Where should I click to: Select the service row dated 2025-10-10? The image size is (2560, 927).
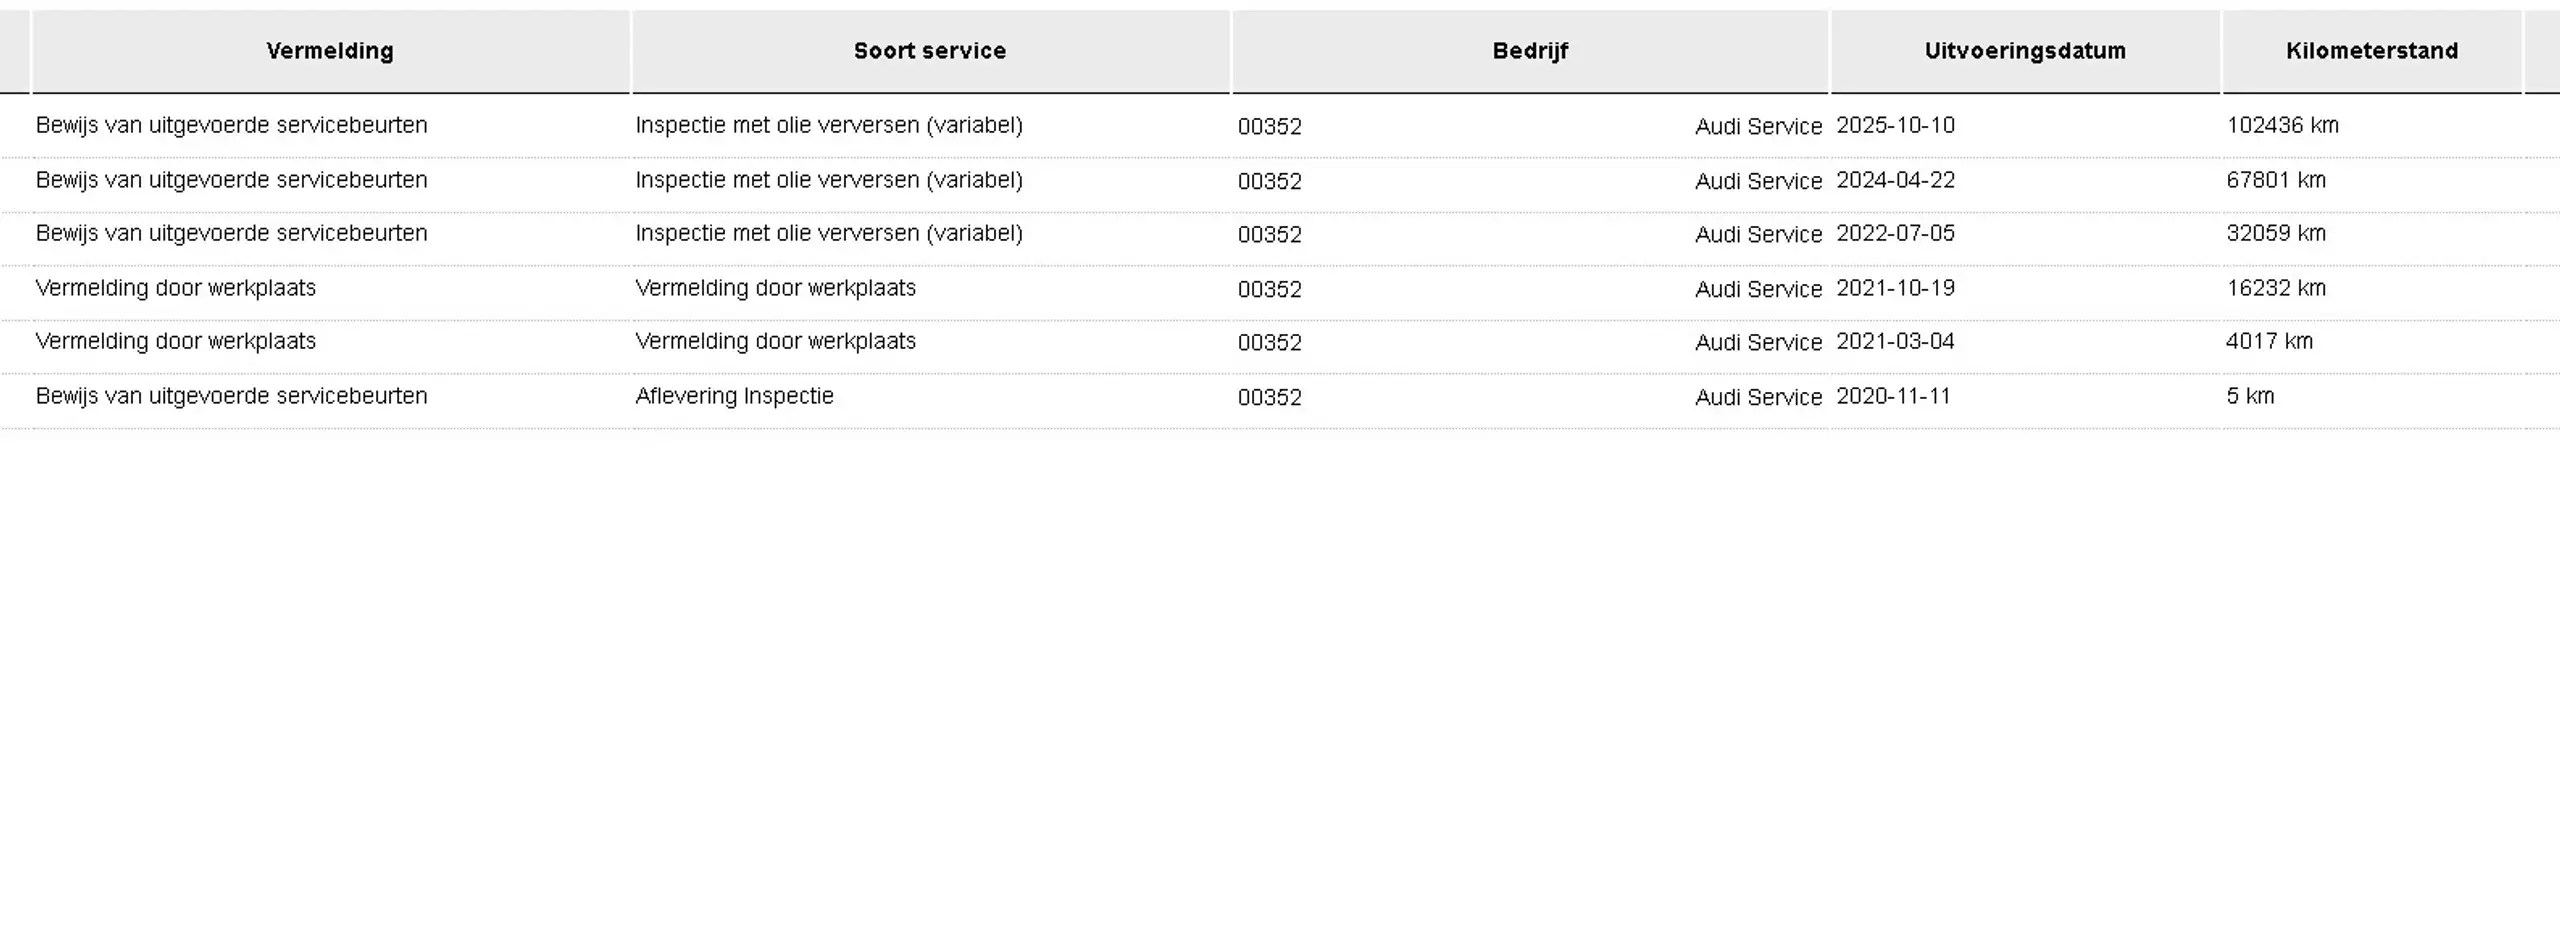pyautogui.click(x=1280, y=126)
